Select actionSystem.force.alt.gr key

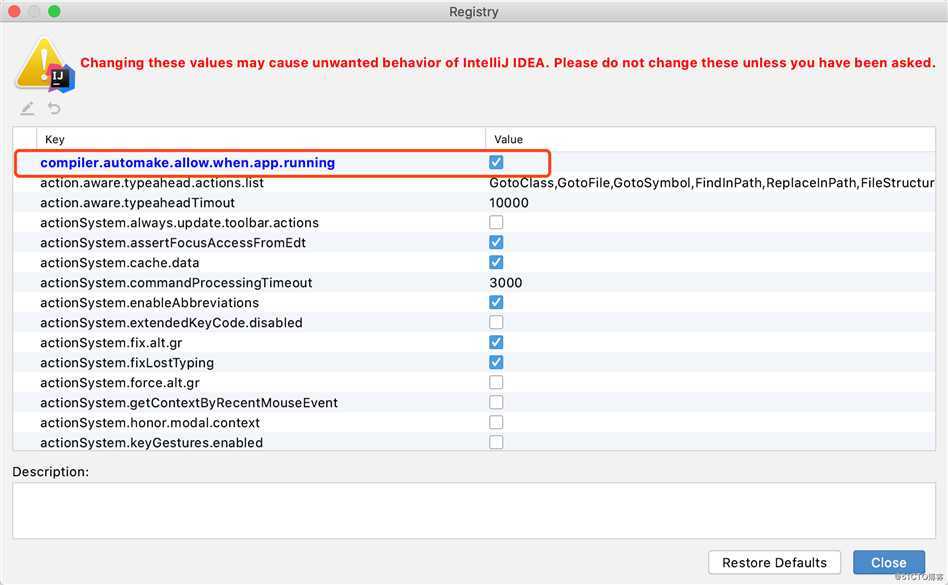click(120, 383)
